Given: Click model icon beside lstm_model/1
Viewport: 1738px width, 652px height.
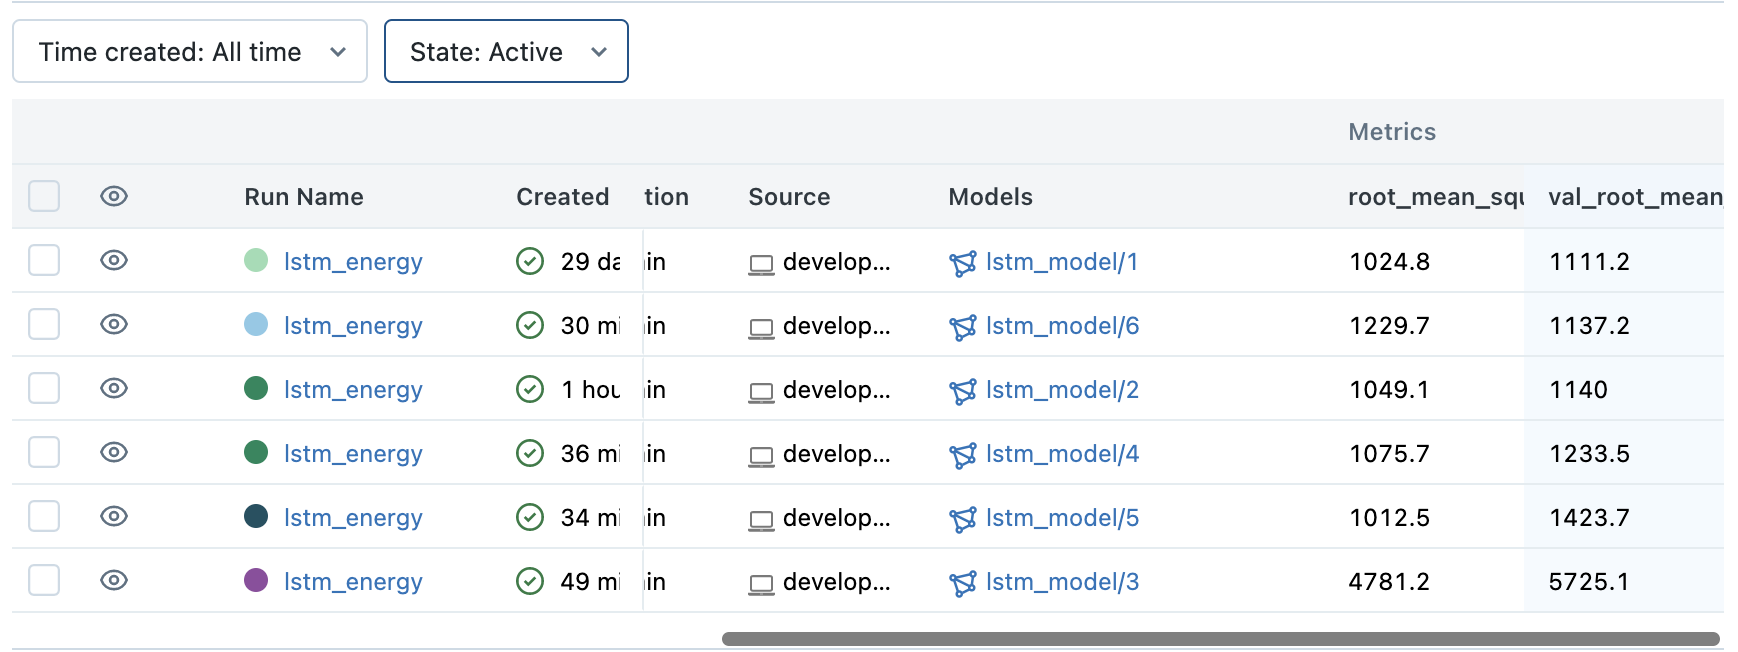Looking at the screenshot, I should point(963,263).
